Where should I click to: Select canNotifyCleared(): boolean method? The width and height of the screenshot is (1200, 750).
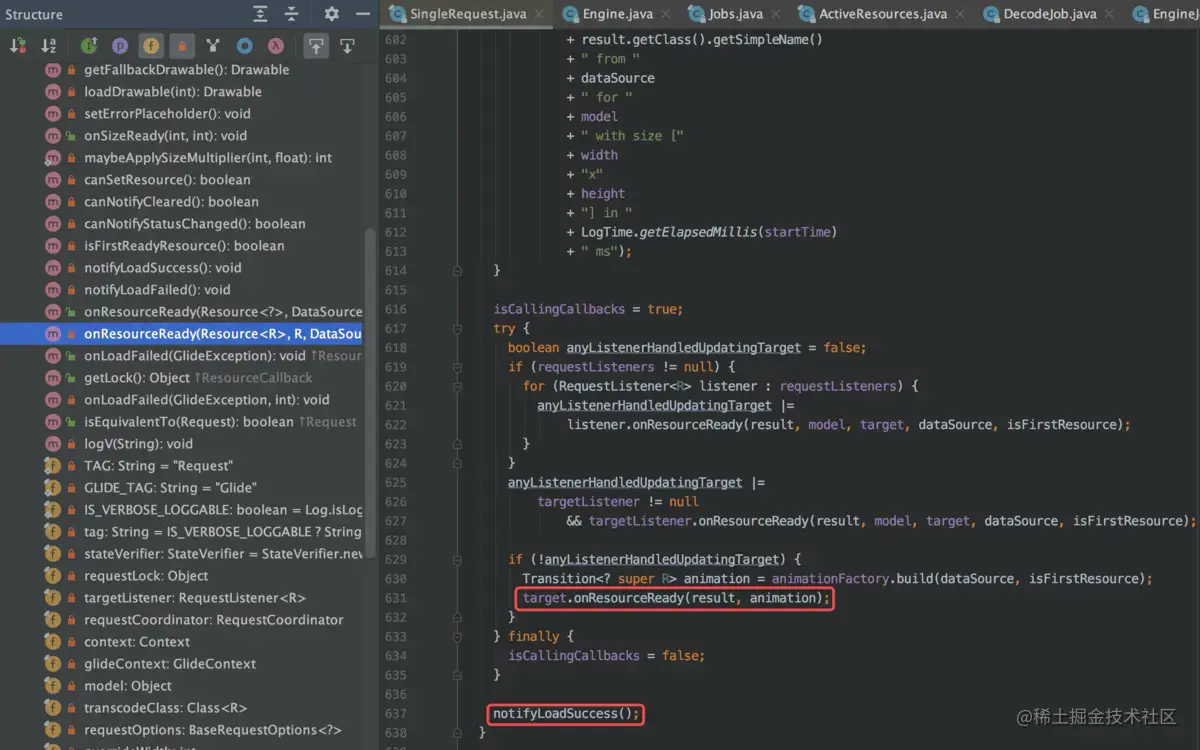click(x=171, y=202)
